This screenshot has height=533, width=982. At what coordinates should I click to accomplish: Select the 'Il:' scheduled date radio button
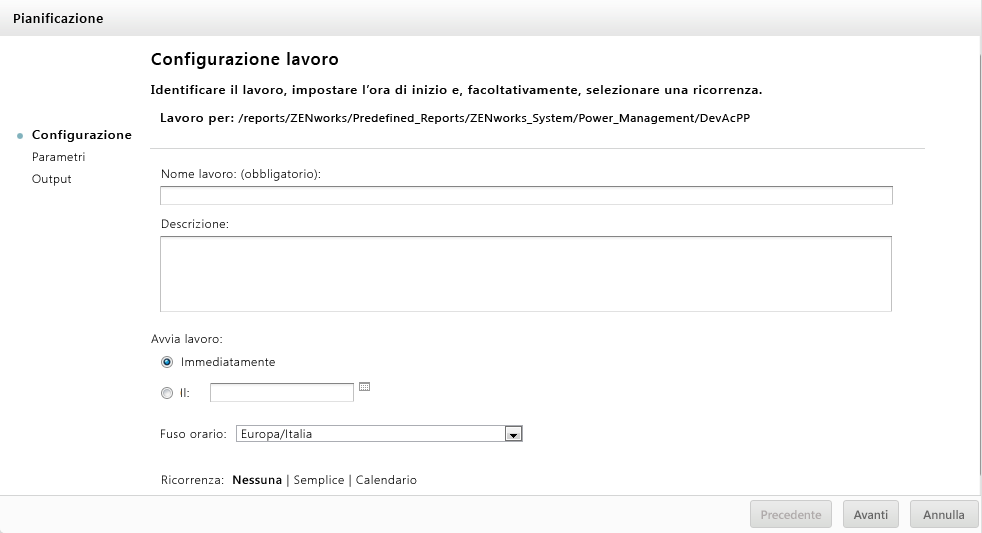[167, 394]
